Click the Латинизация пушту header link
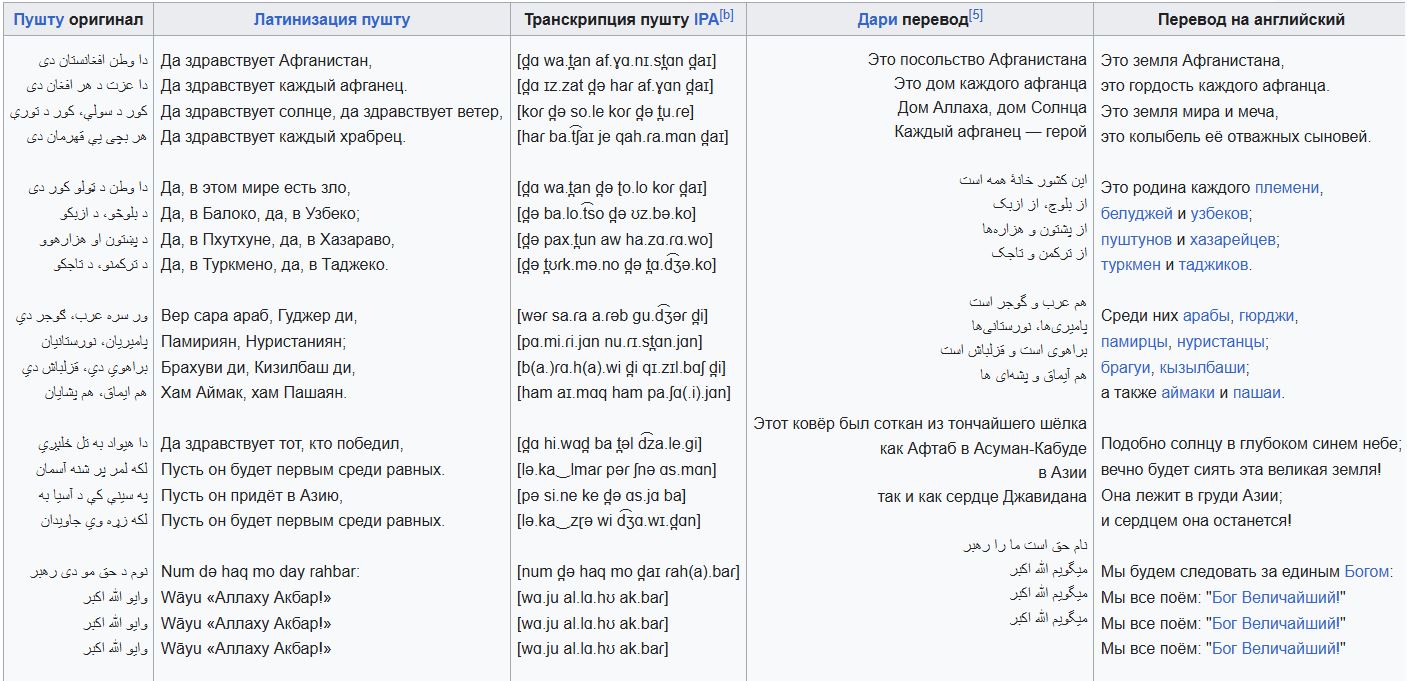This screenshot has width=1407, height=681. (x=331, y=19)
